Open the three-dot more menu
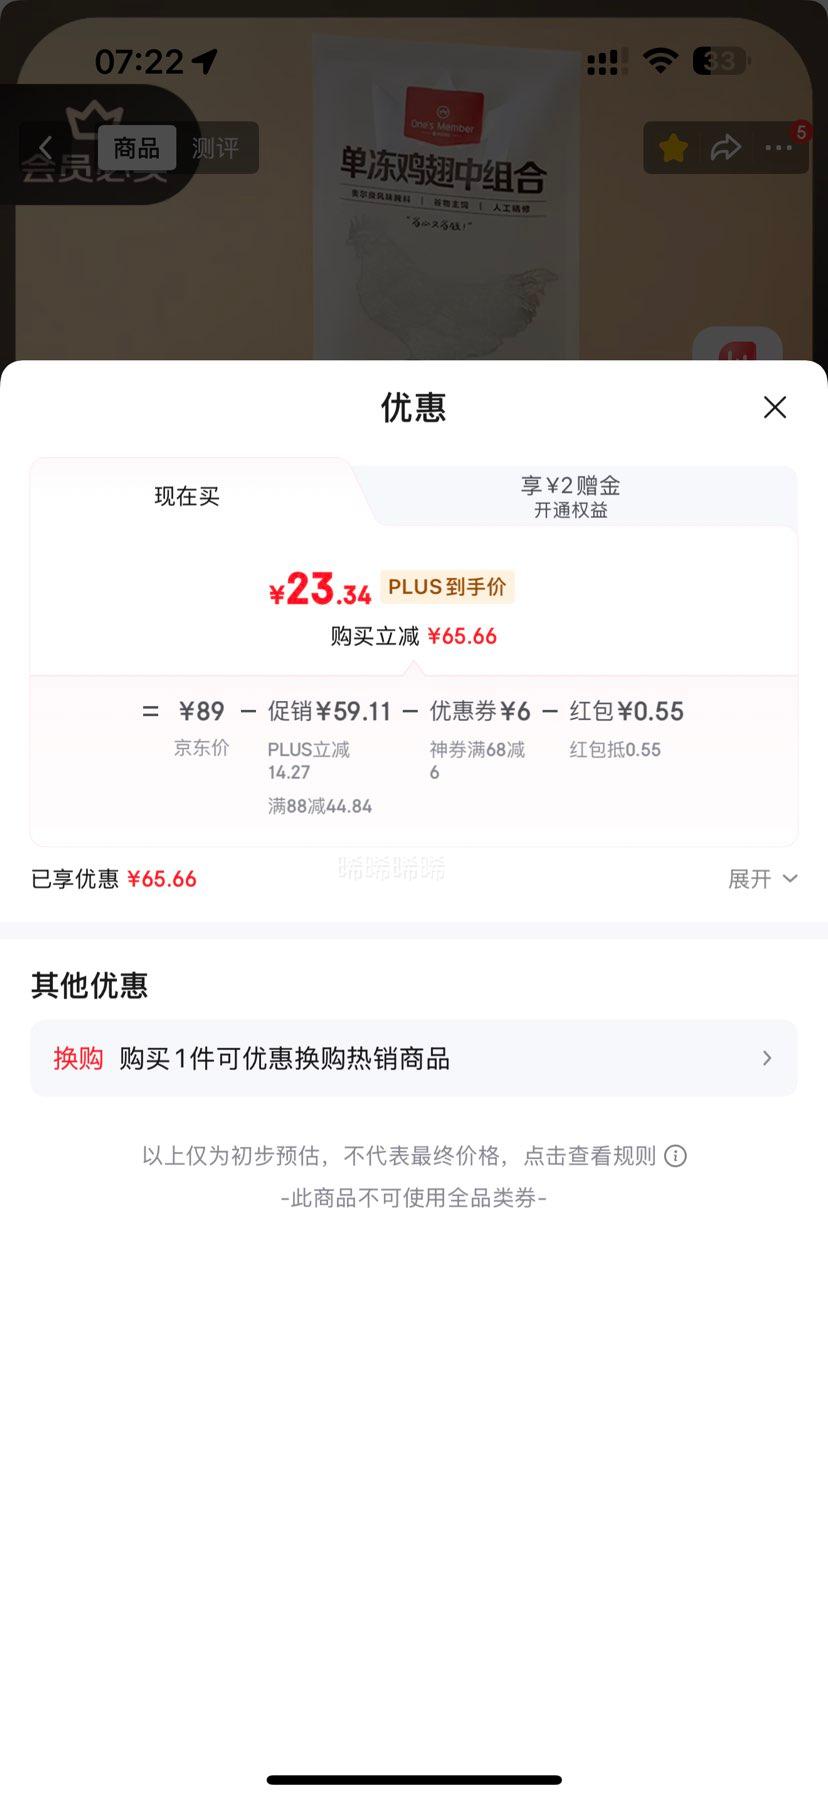The height and width of the screenshot is (1800, 828). coord(778,148)
